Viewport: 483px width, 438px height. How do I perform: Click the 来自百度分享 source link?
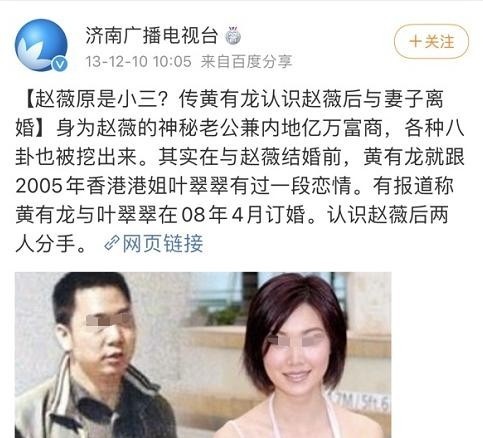pos(246,62)
